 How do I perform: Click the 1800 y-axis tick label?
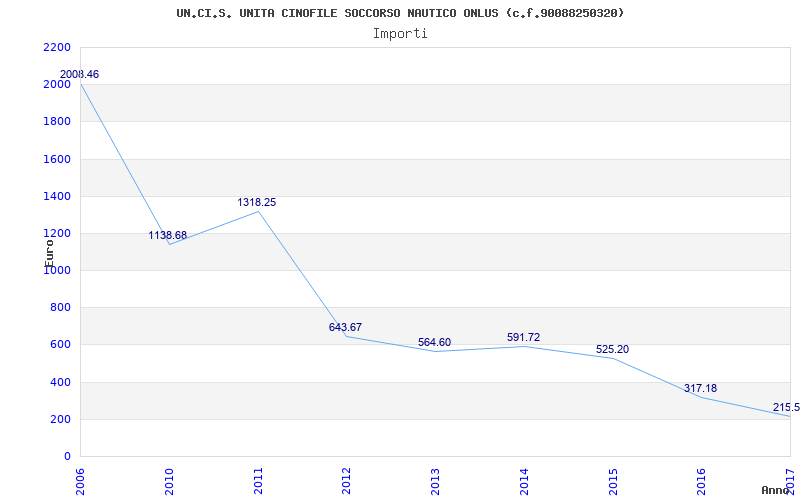(57, 122)
